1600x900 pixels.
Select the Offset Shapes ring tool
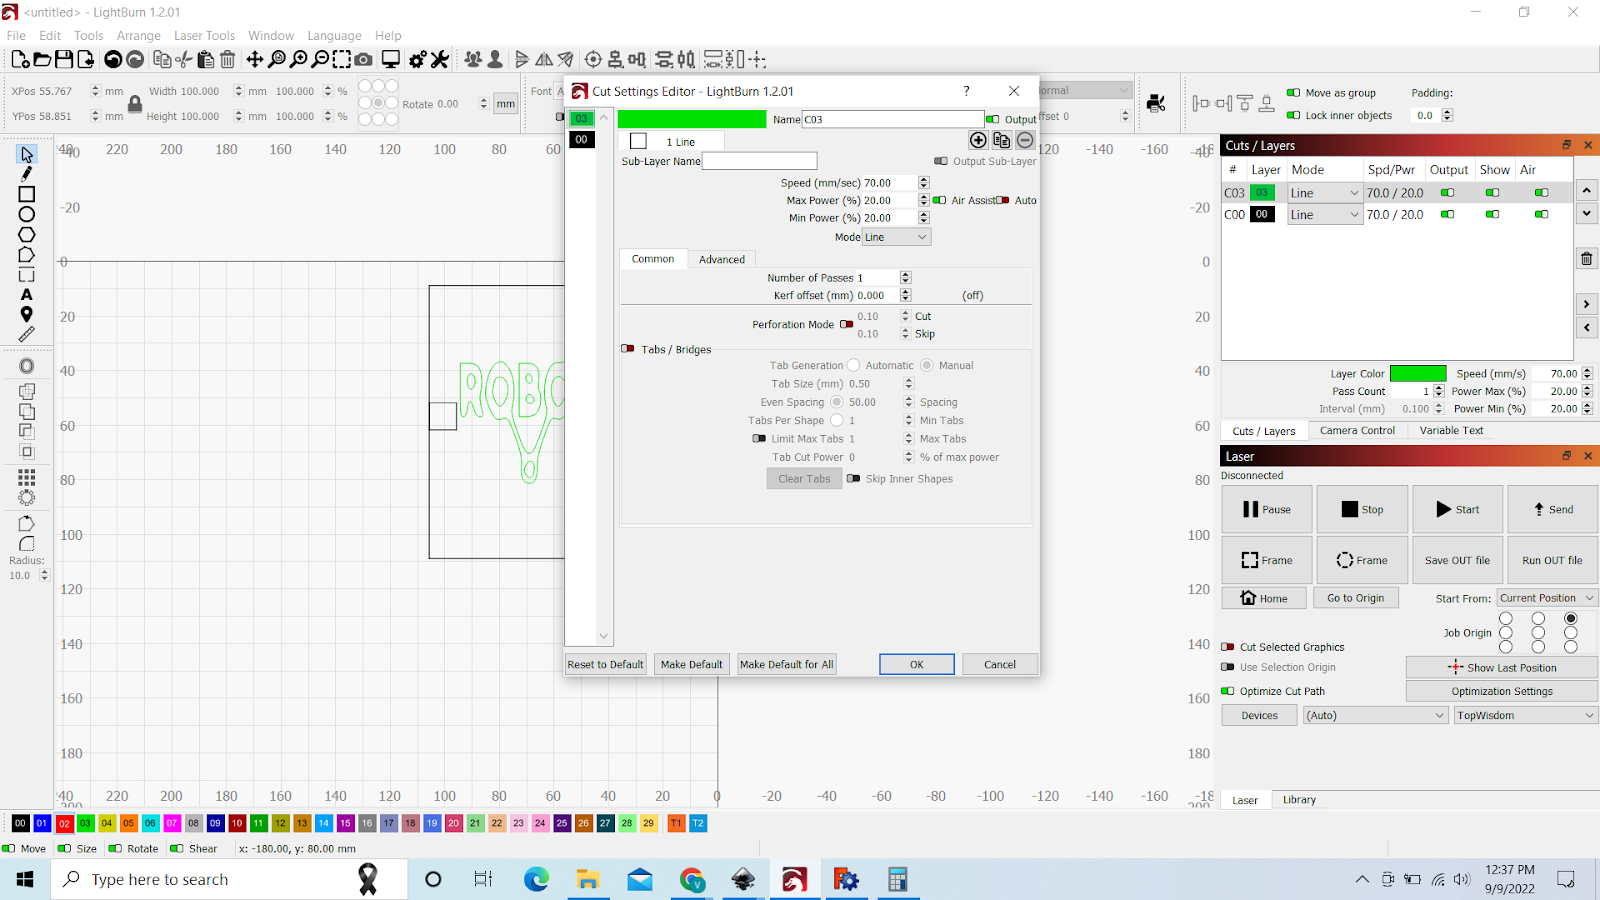click(27, 366)
